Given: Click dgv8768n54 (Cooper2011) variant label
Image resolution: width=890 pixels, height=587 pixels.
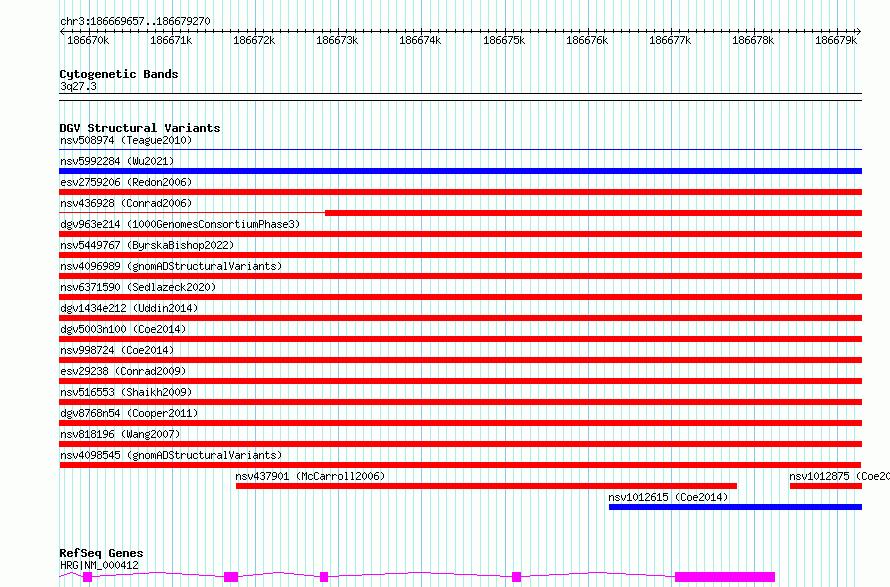Looking at the screenshot, I should click(129, 413).
